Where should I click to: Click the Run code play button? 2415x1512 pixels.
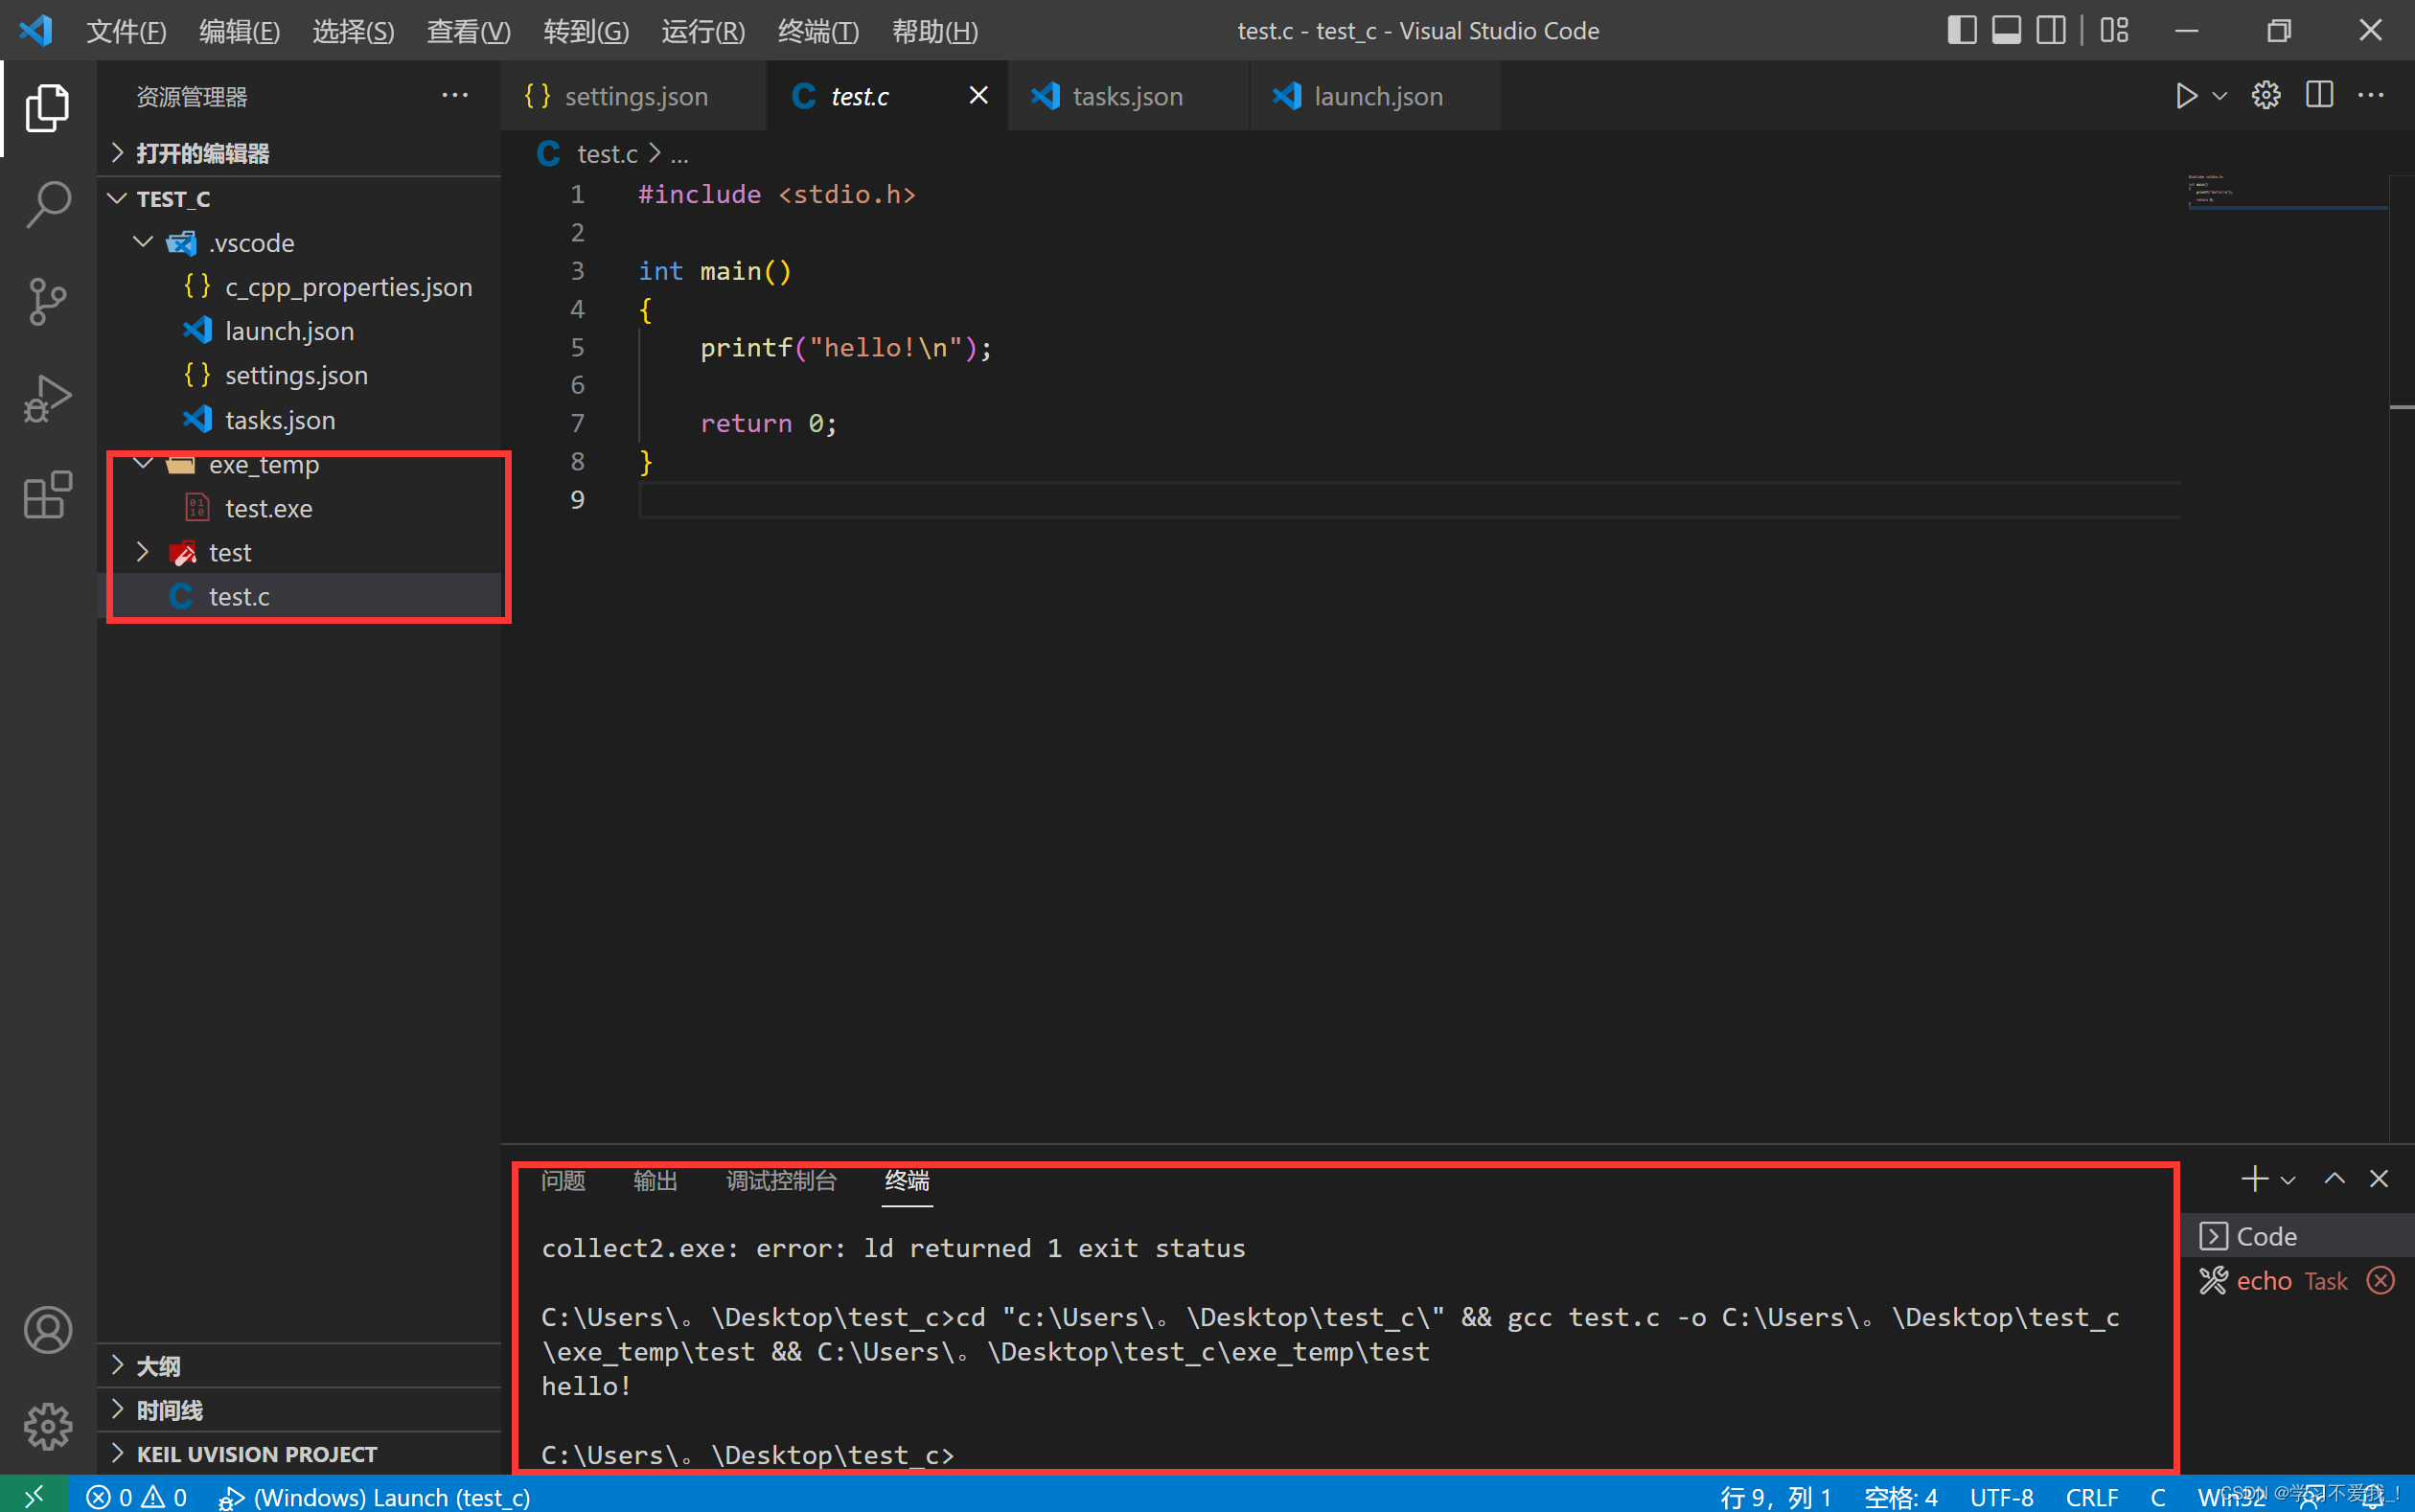tap(2186, 96)
